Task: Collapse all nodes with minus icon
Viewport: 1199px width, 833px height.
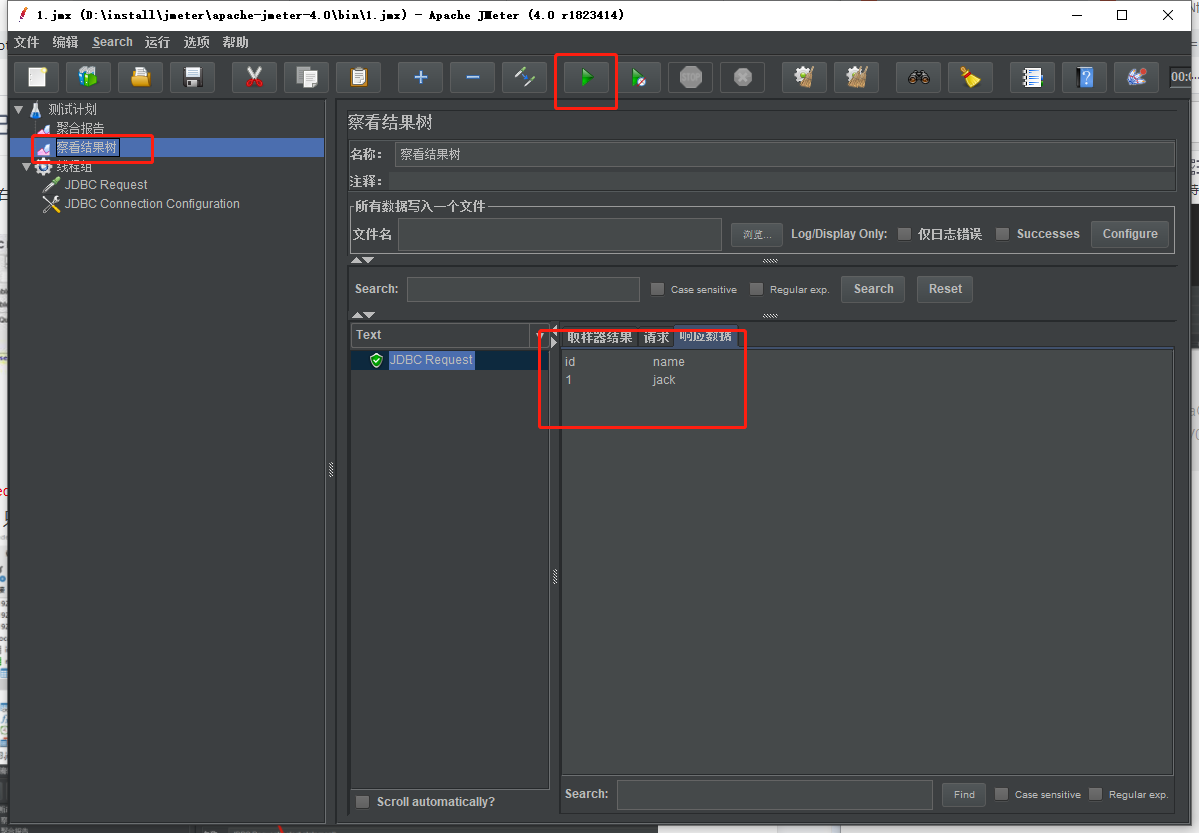Action: coord(473,77)
